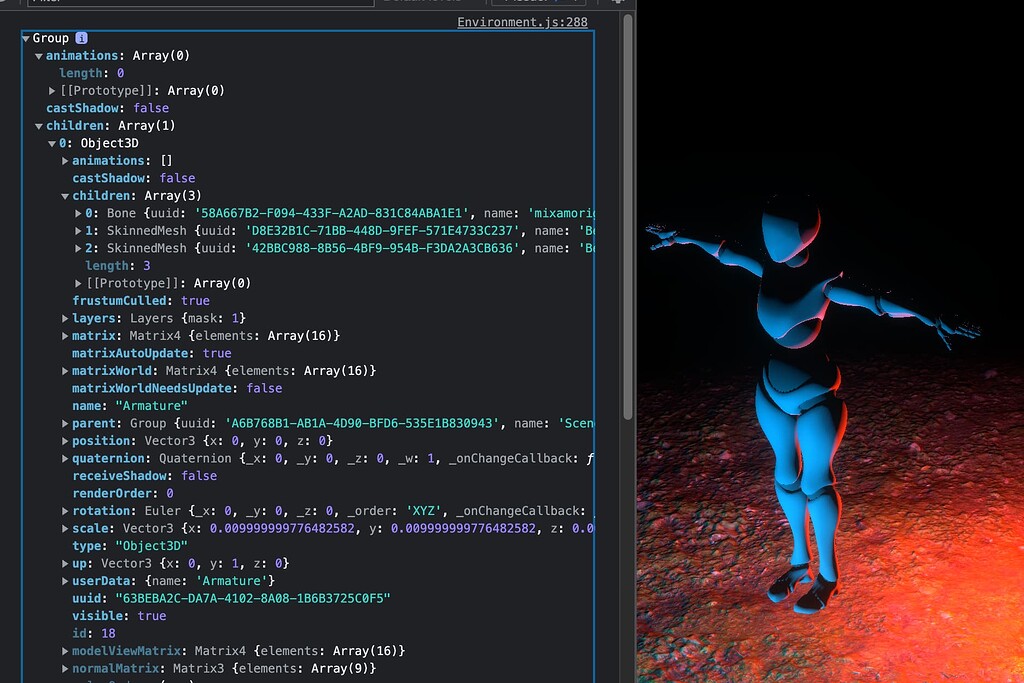1024x683 pixels.
Task: Collapse the top-level Group object
Action: [24, 37]
